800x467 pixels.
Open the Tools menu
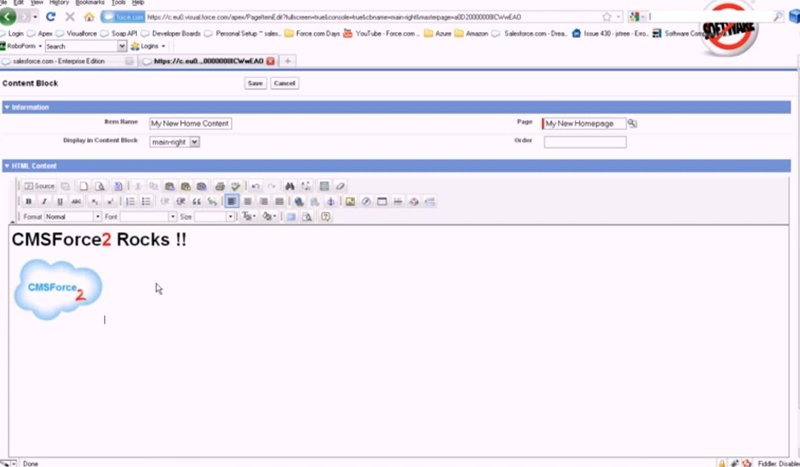[x=118, y=3]
